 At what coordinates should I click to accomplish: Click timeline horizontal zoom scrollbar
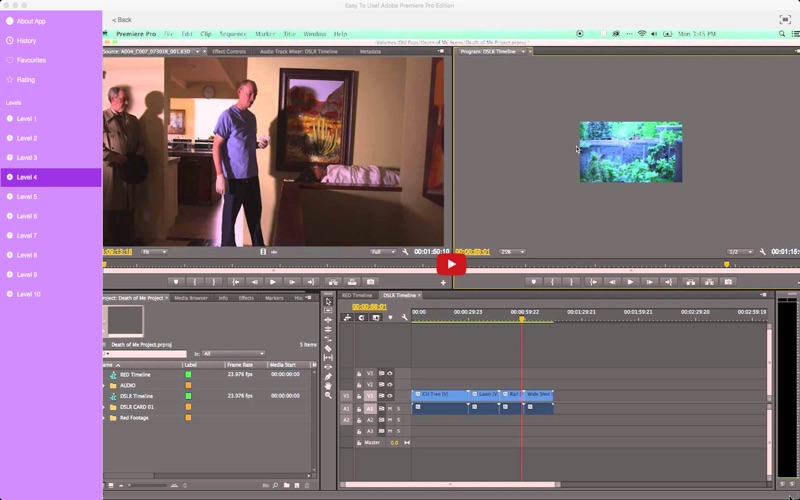[450, 485]
